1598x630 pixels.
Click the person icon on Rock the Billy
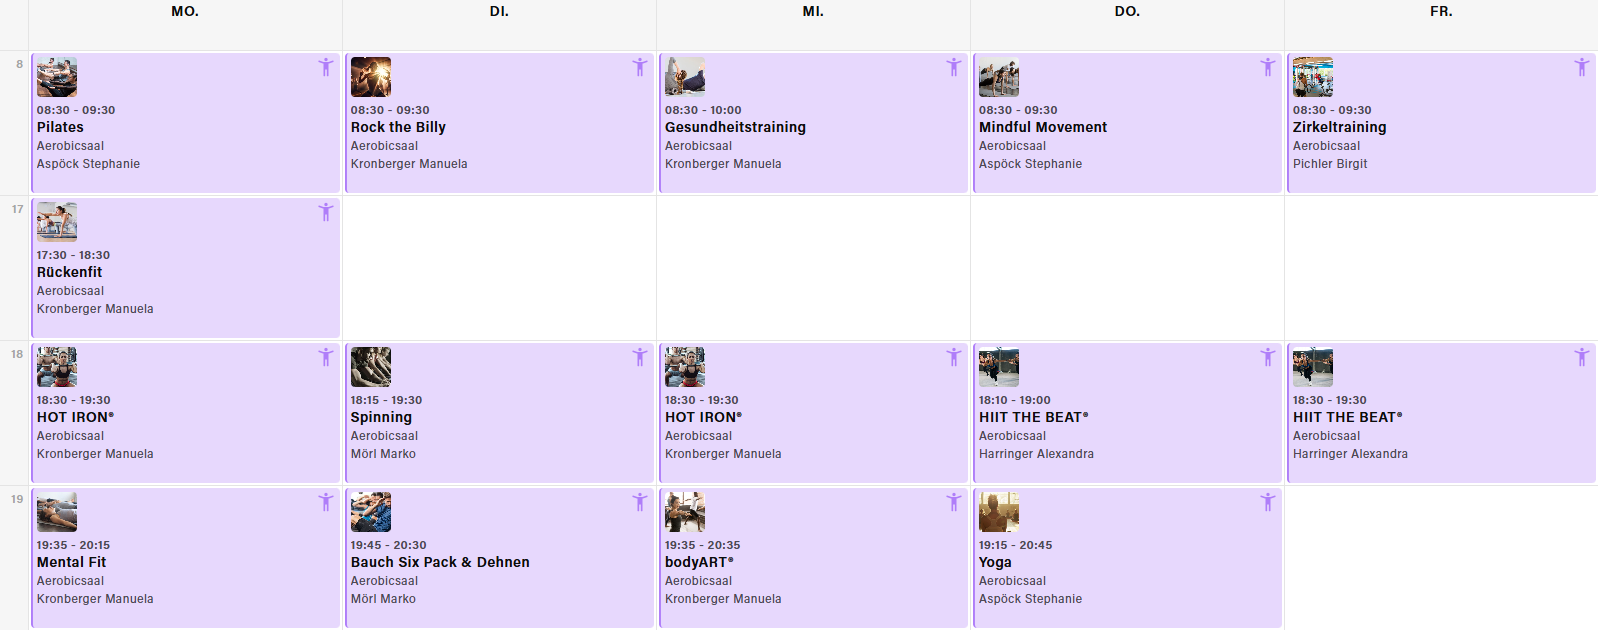tap(640, 67)
